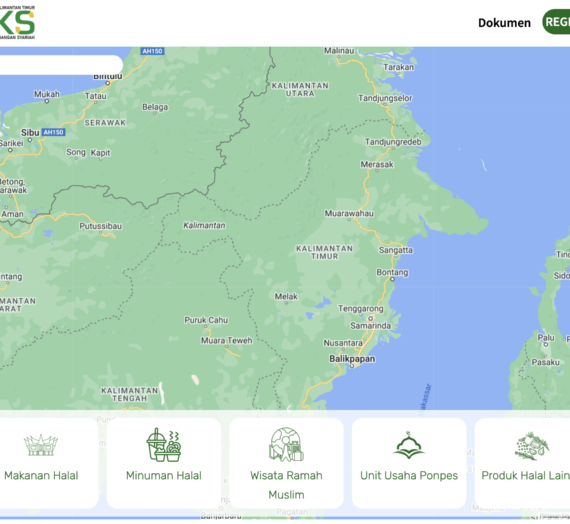Screen dimensions: 570x524
Task: Click the AH150 road badge near Sibu
Action: pos(53,132)
